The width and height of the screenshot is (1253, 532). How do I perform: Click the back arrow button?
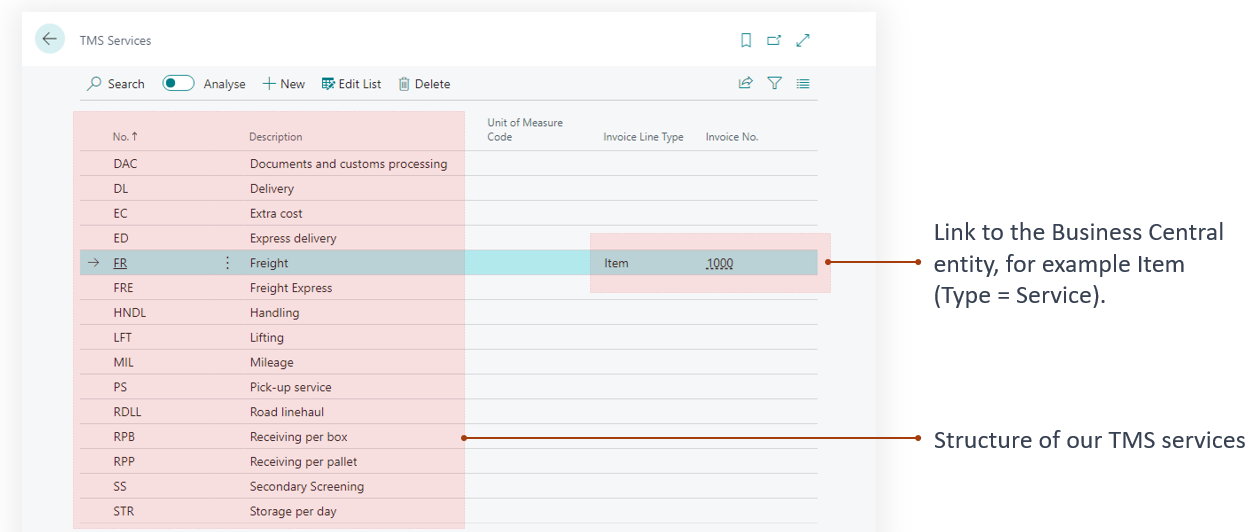[49, 39]
